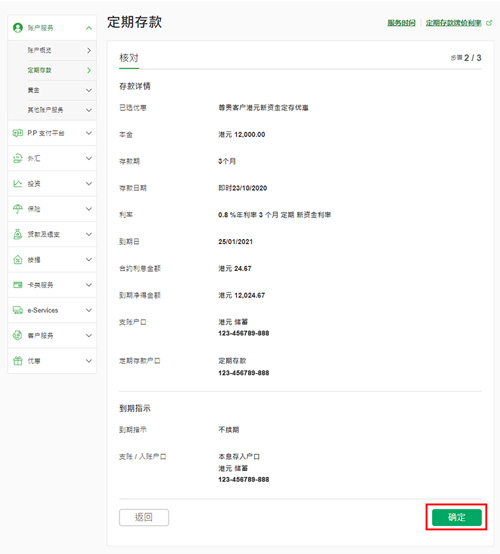The image size is (500, 554).
Task: Expand the P.P 支付平台 chevron
Action: point(89,133)
